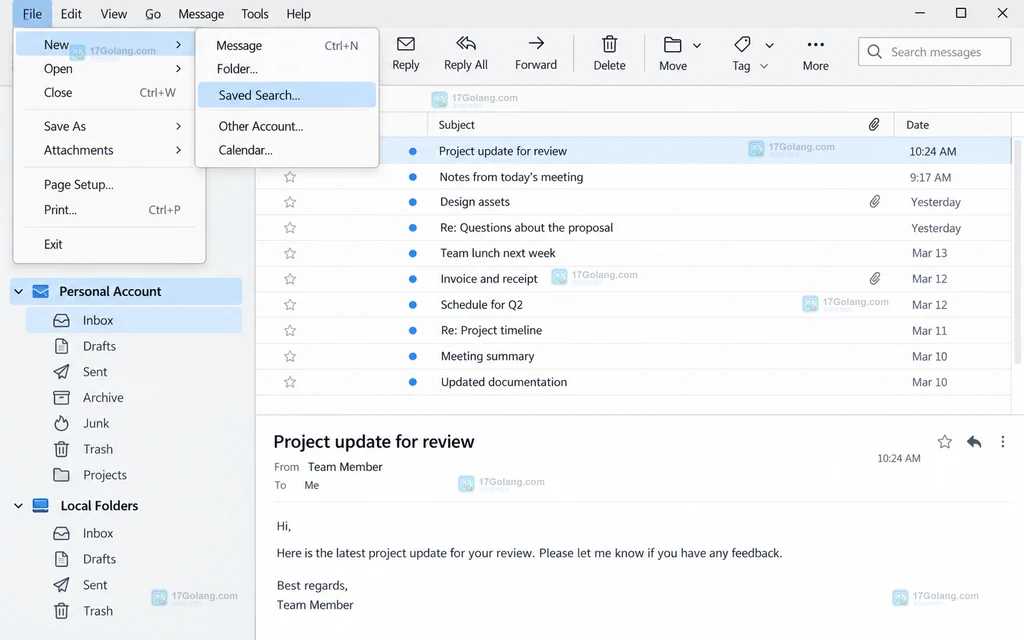1024x640 pixels.
Task: Toggle read status of Meeting summary
Action: coord(413,357)
